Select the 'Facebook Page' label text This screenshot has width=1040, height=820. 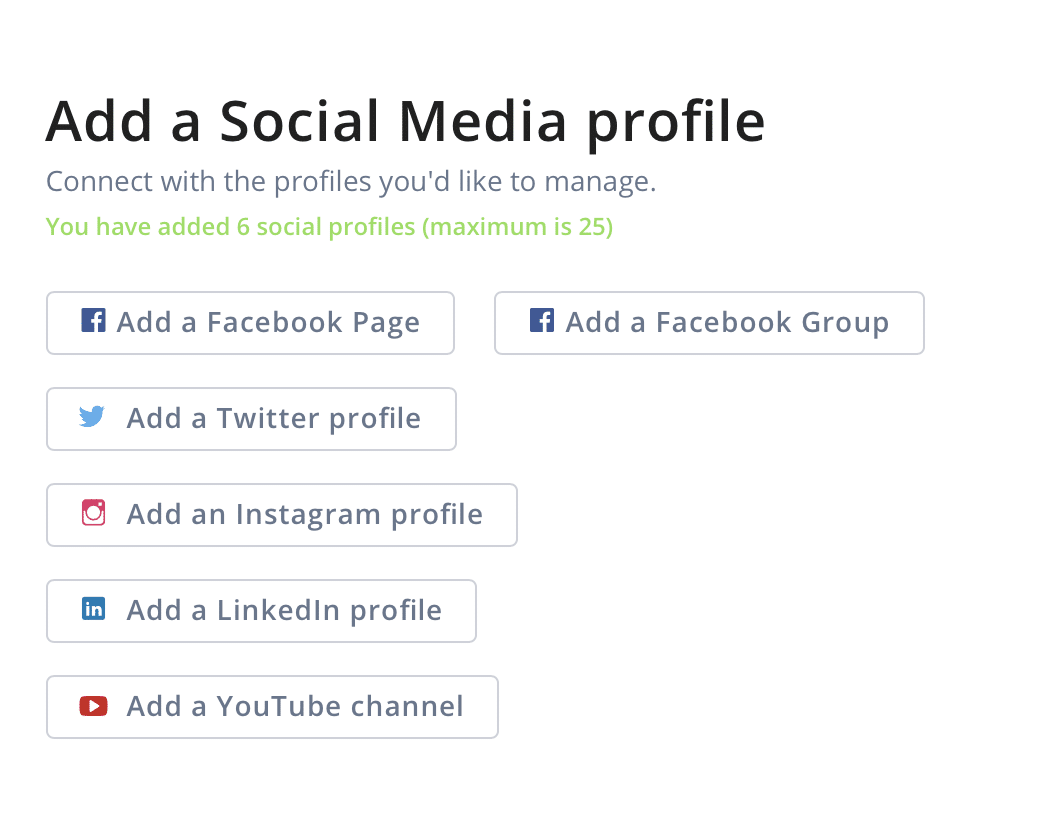click(x=313, y=323)
